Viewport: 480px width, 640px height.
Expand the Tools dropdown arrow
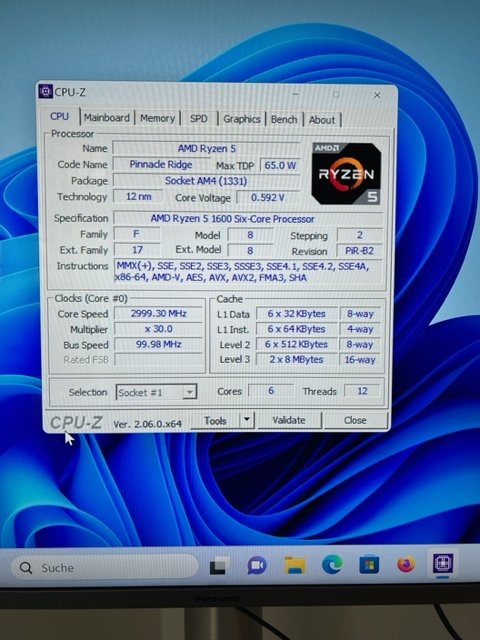(x=247, y=420)
